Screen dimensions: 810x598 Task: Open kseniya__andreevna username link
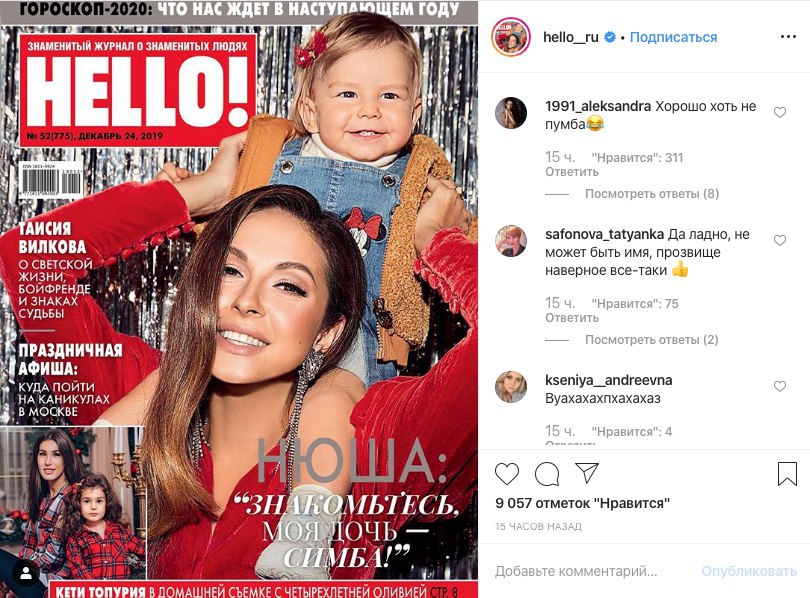(609, 380)
